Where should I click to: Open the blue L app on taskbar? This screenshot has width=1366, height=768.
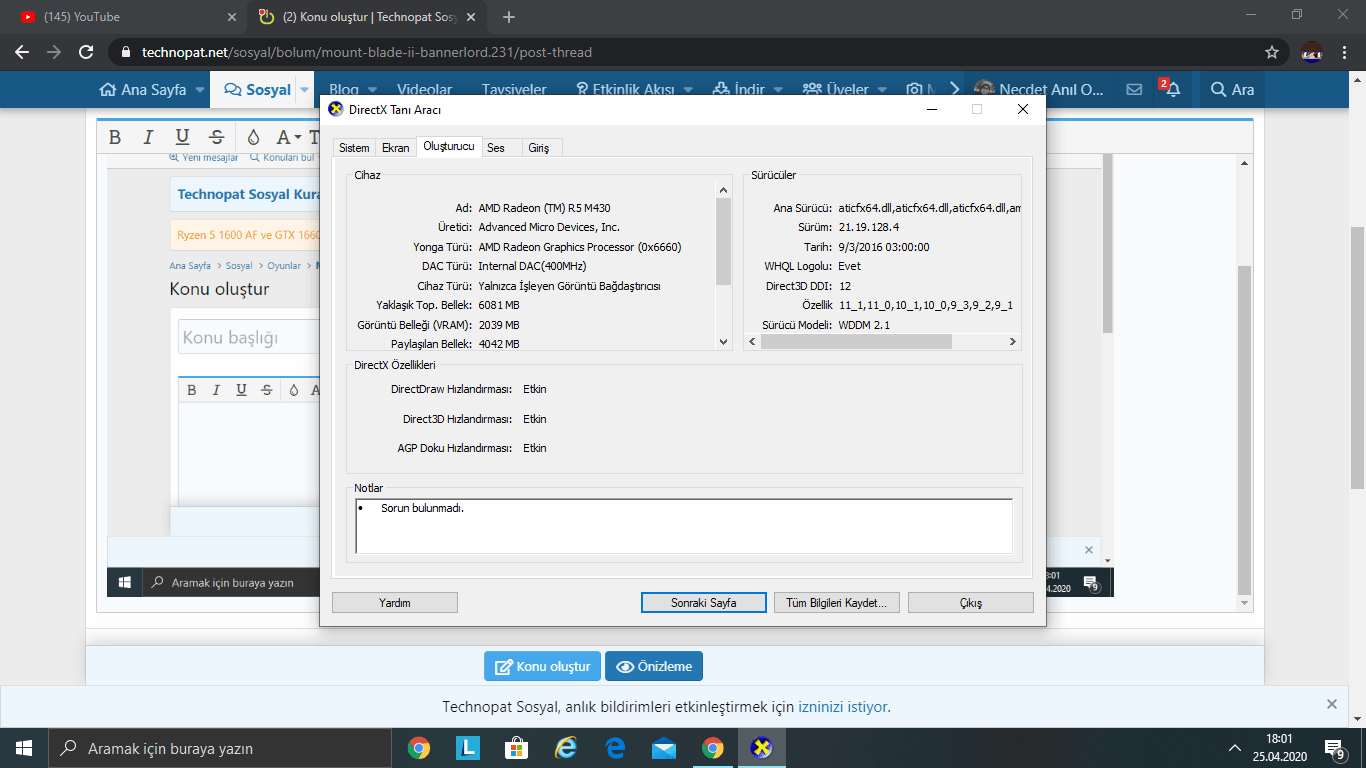pyautogui.click(x=467, y=748)
